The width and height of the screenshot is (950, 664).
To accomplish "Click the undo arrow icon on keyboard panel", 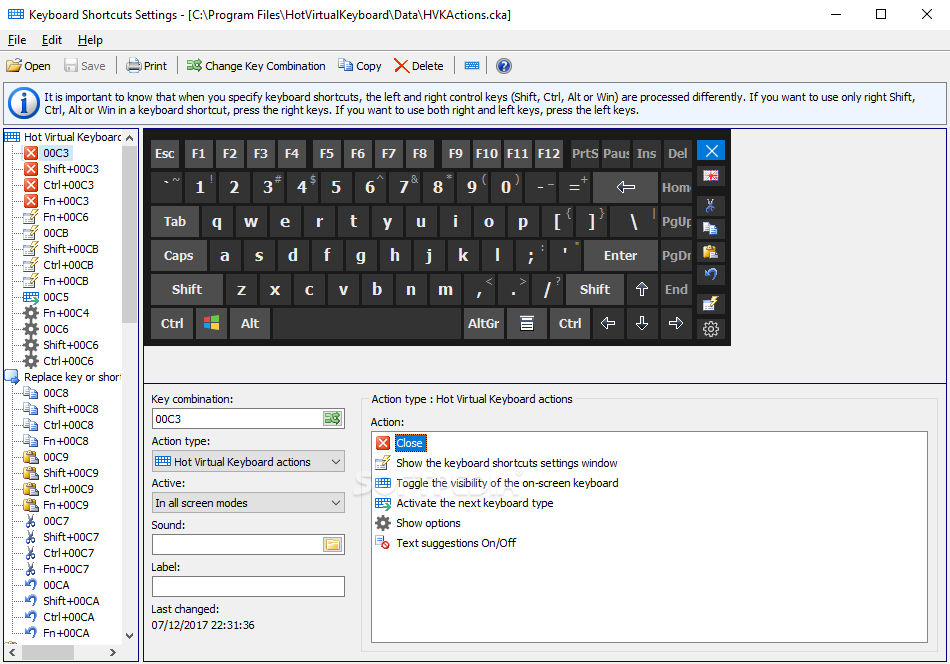I will [x=711, y=274].
